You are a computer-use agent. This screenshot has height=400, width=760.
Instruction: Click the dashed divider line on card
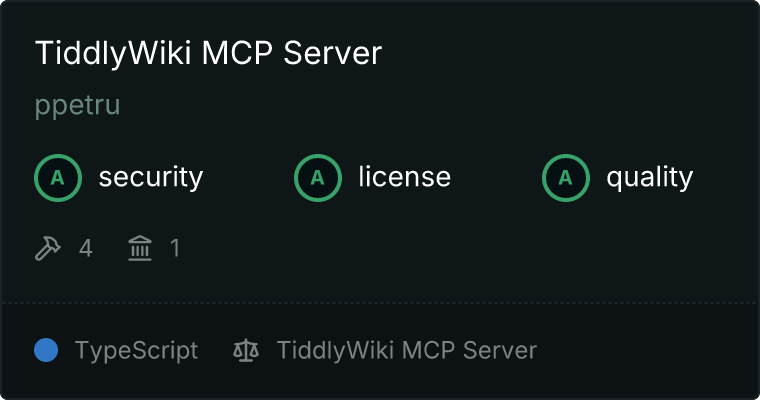pos(380,303)
